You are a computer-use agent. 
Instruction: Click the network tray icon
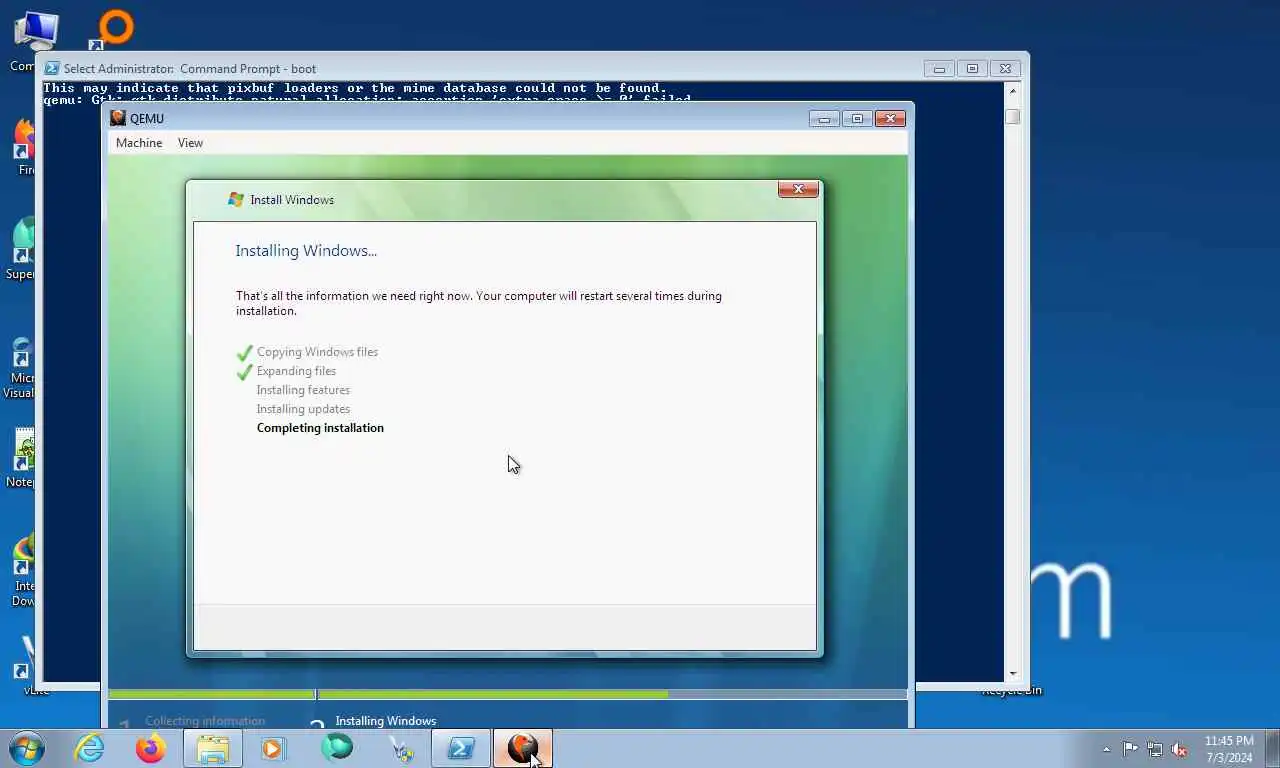1155,749
